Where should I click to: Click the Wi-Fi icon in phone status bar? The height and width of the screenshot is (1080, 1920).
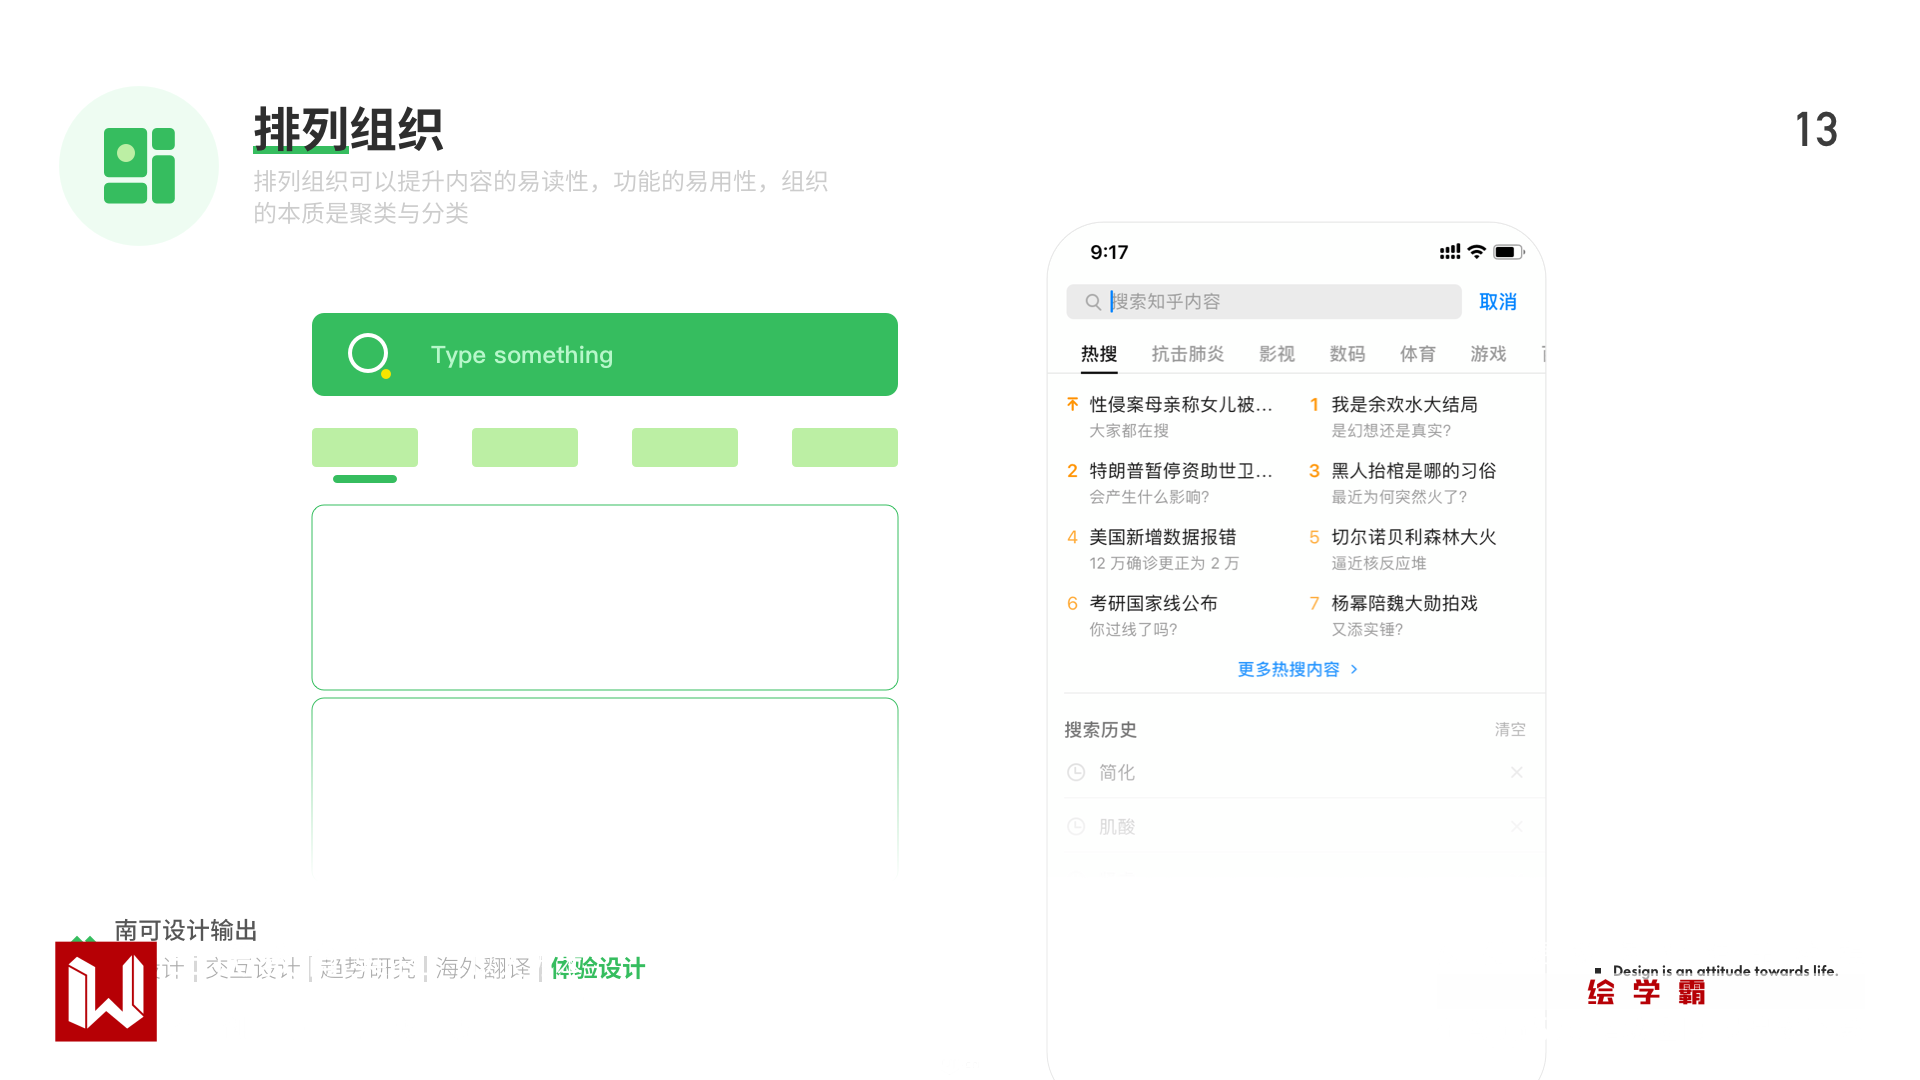tap(1476, 252)
